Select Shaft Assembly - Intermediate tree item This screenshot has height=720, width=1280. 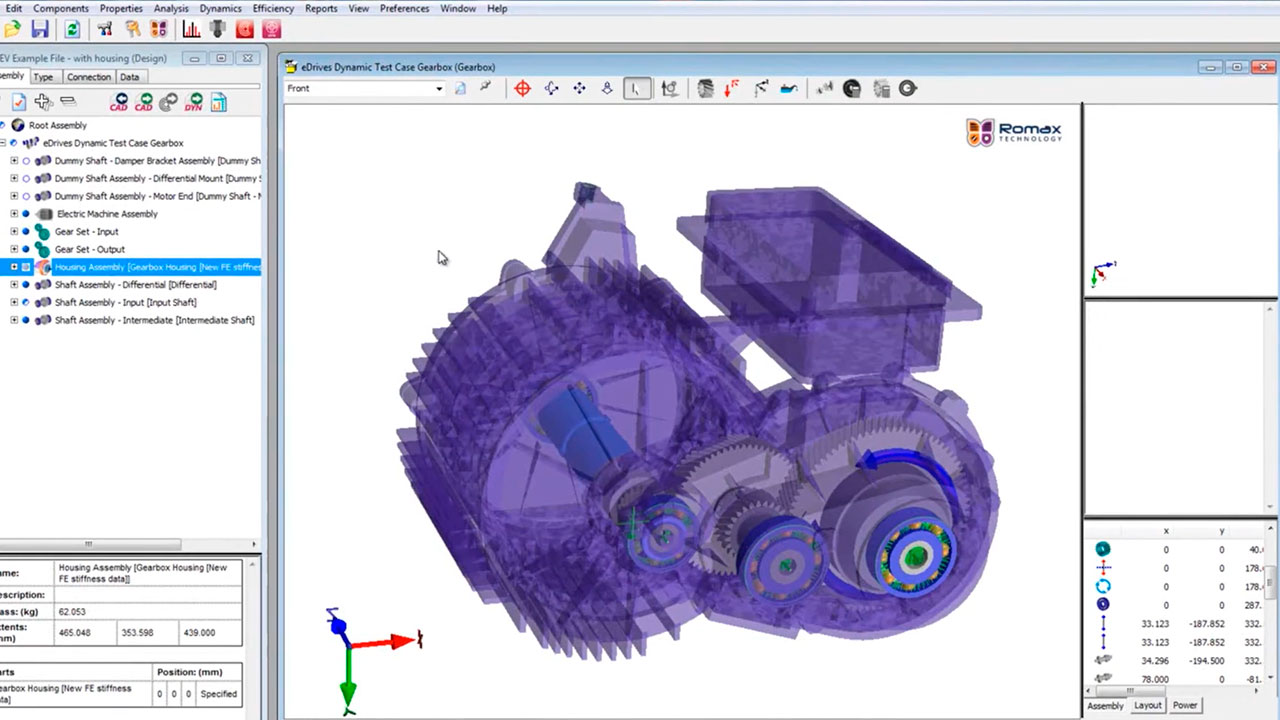154,320
